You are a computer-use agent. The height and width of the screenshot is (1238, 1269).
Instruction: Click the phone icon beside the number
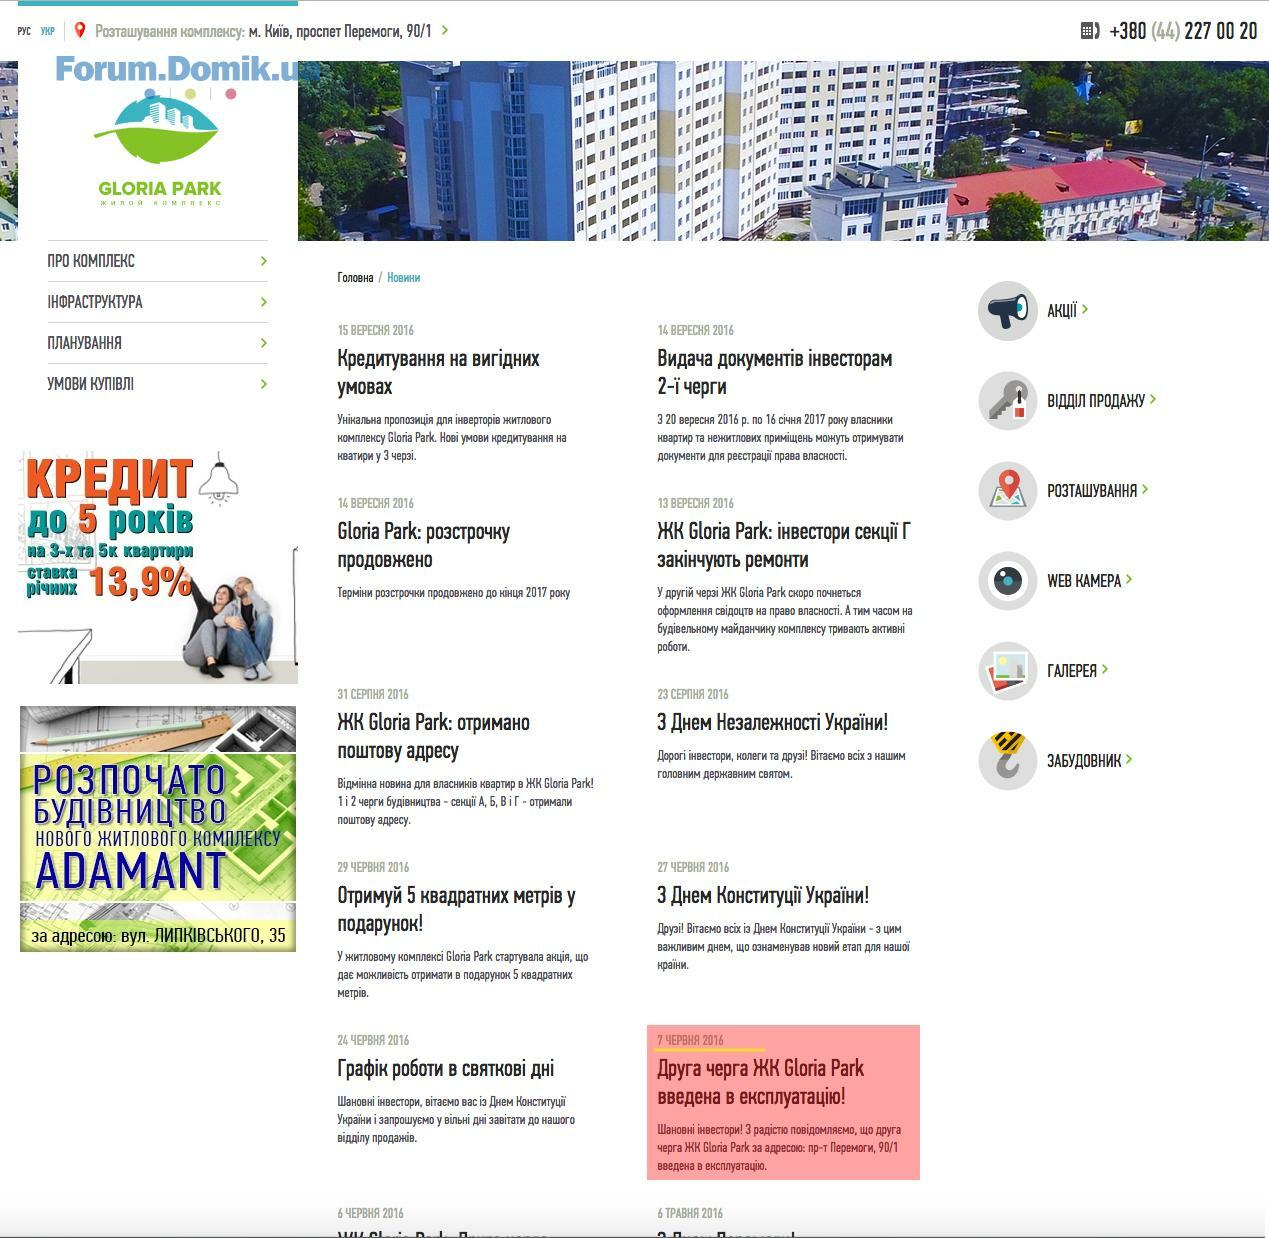[1090, 31]
